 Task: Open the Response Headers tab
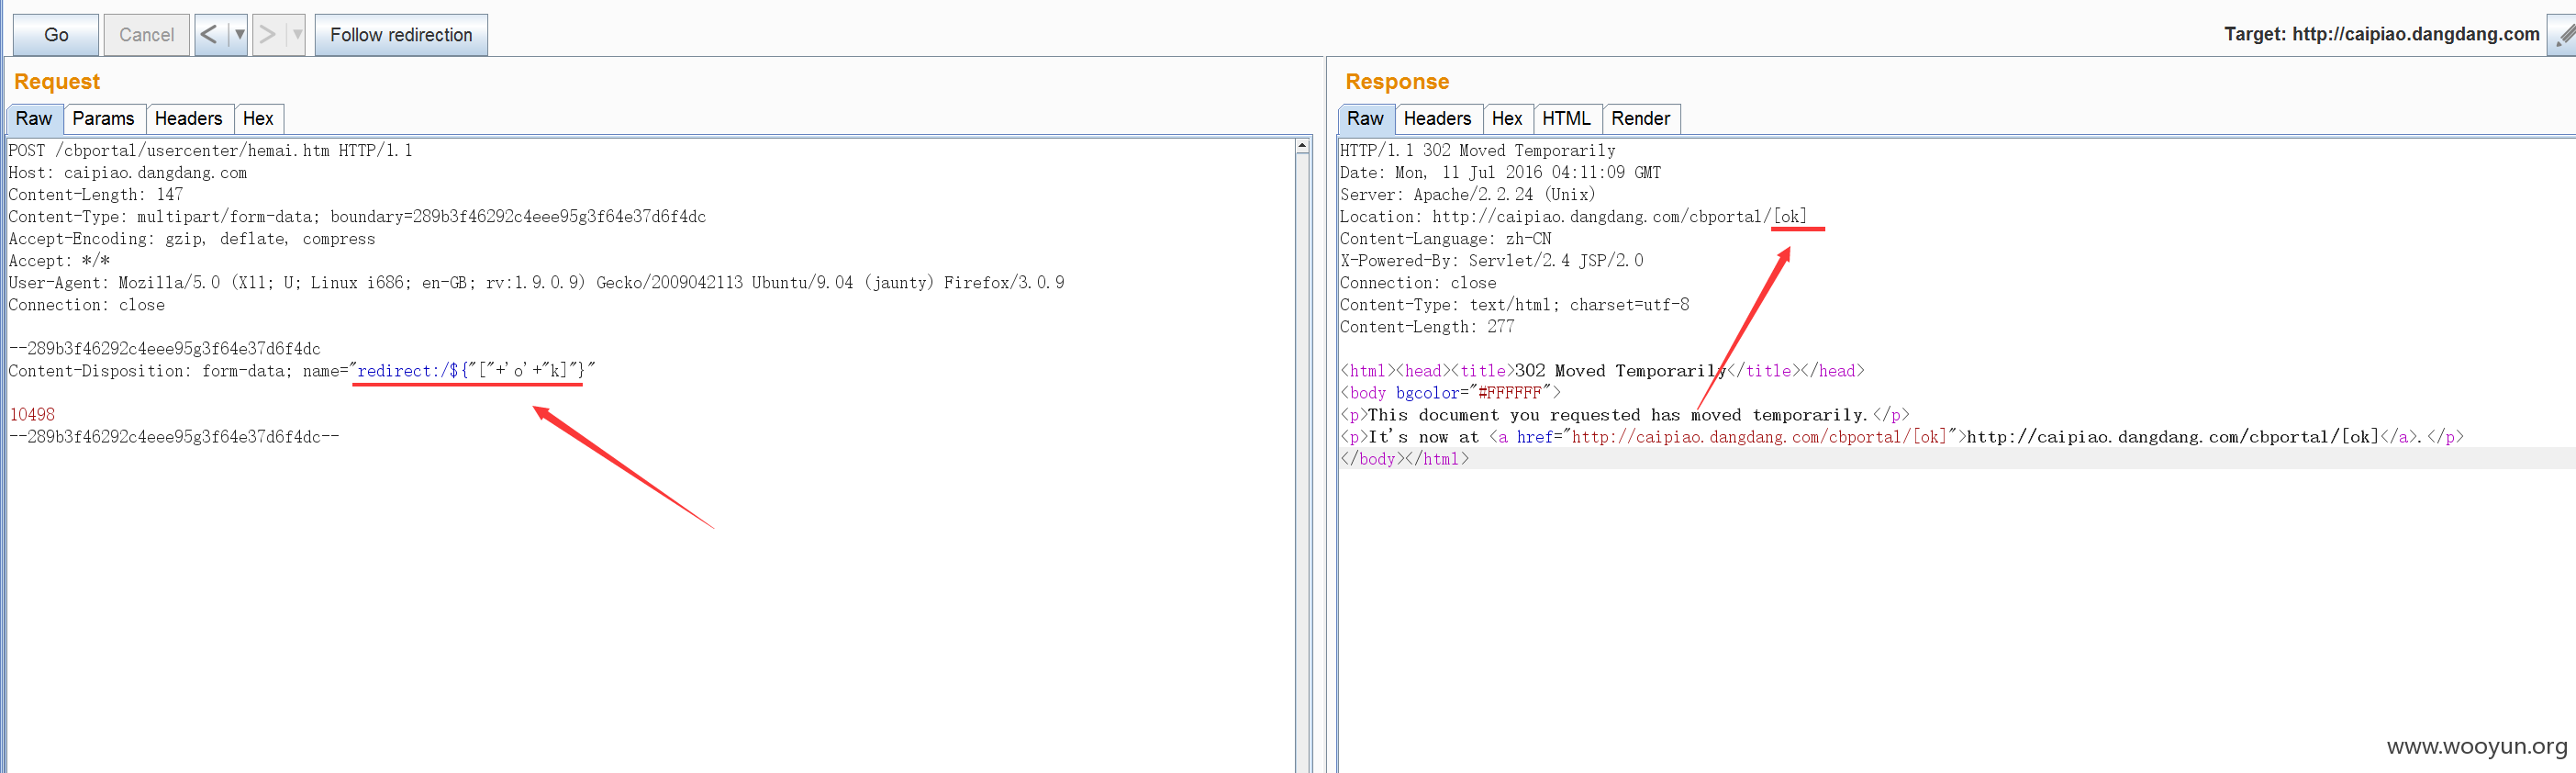pyautogui.click(x=1437, y=119)
